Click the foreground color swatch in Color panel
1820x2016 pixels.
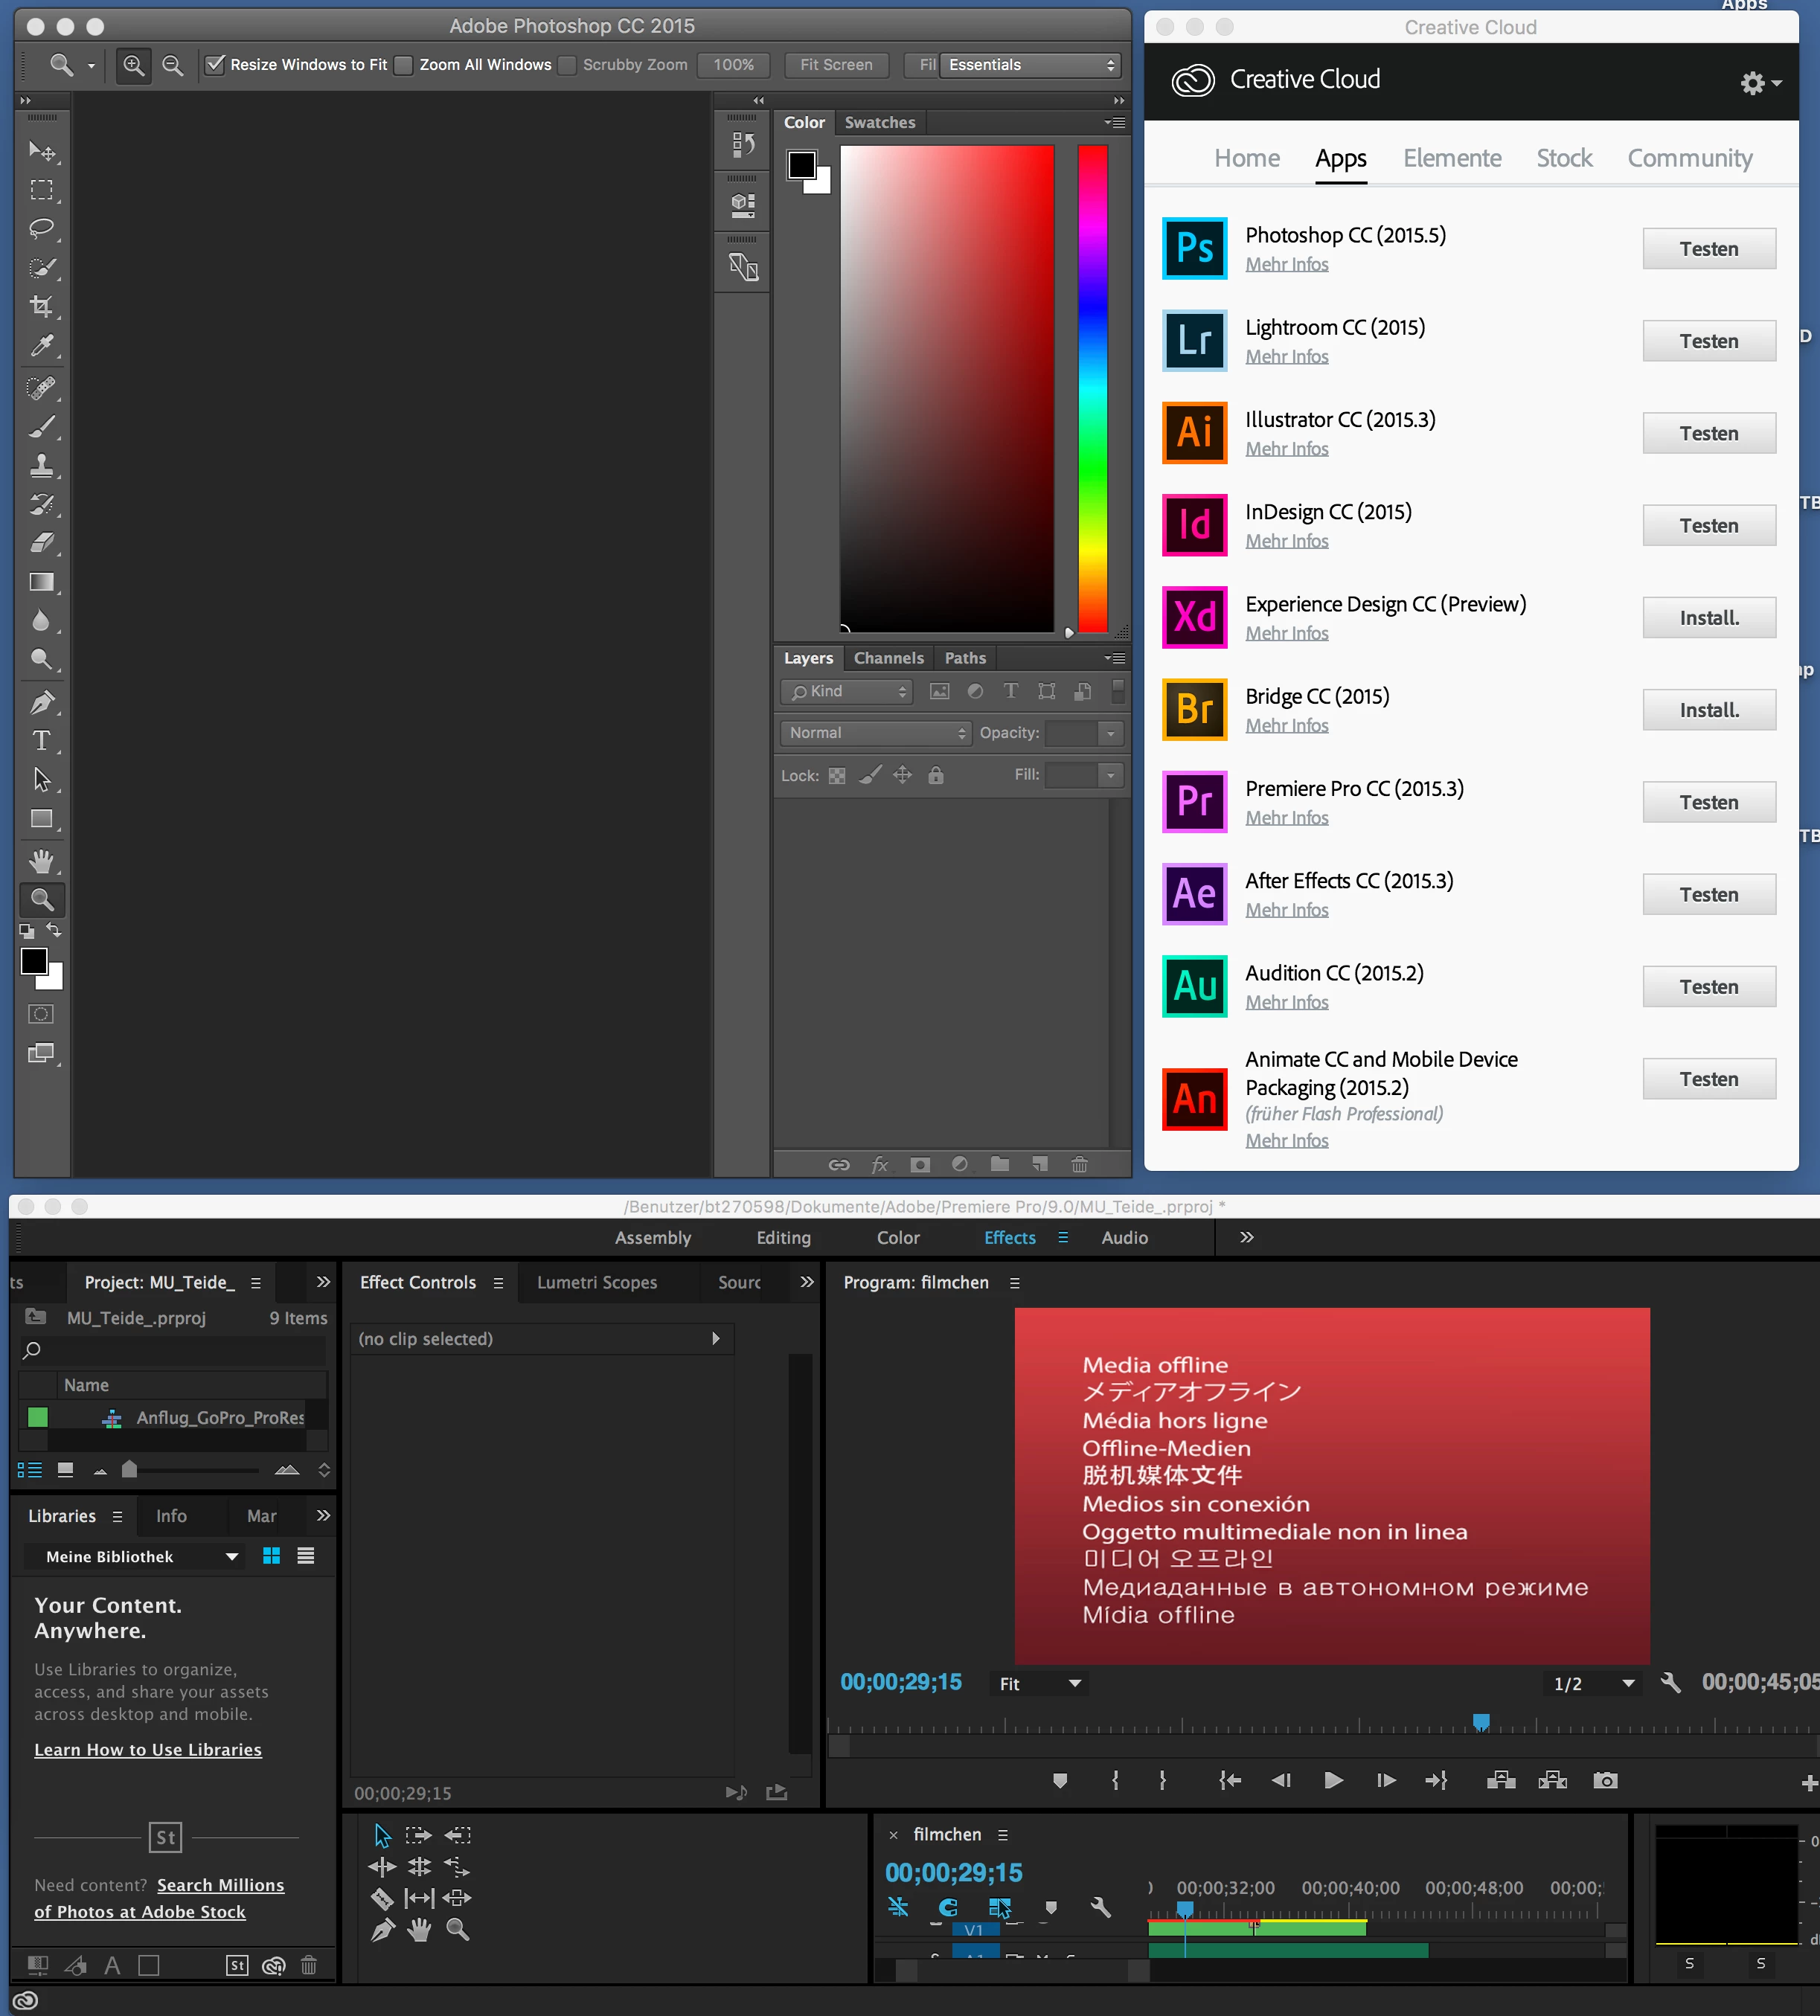(802, 165)
